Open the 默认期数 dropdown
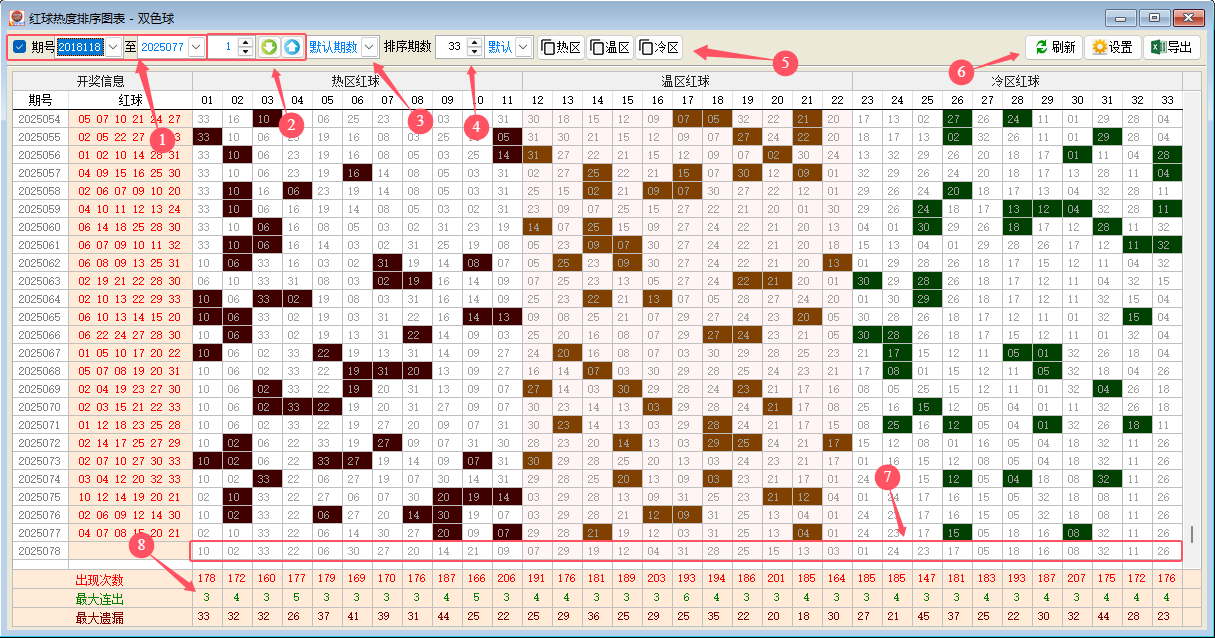Viewport: 1215px width, 638px height. tap(369, 47)
